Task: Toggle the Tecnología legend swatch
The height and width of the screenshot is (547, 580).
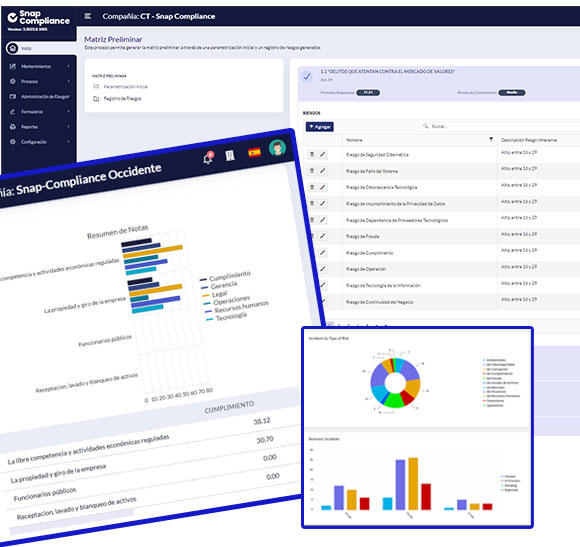Action: click(x=209, y=319)
